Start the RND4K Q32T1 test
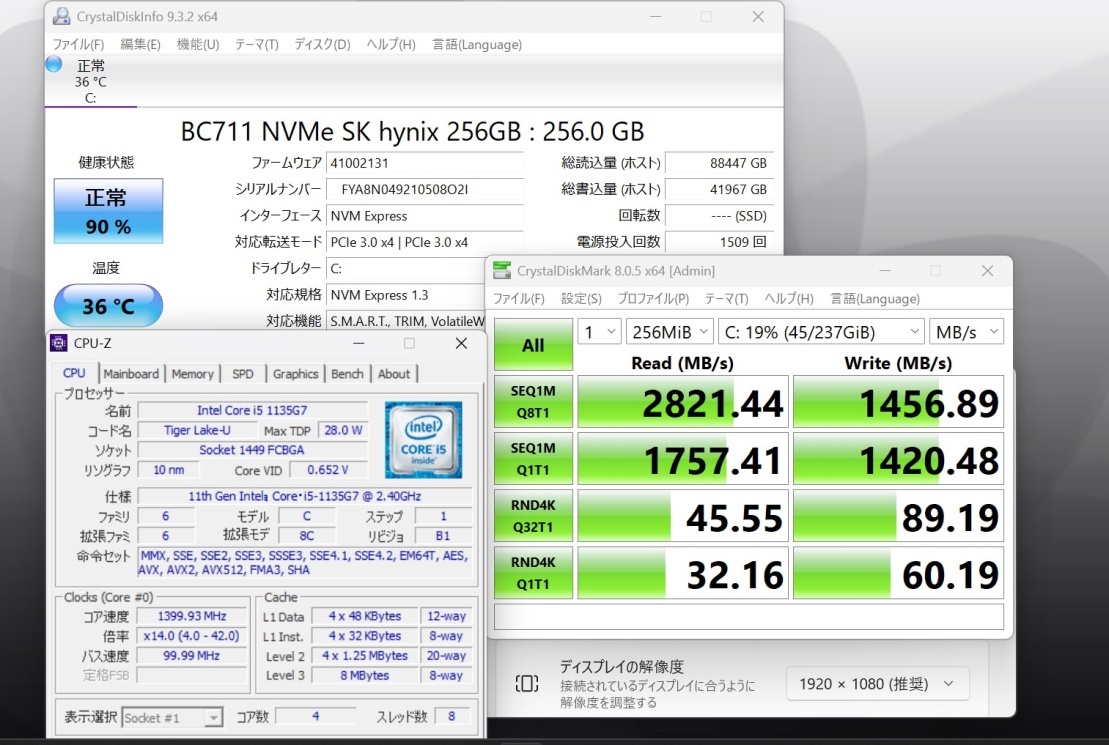The height and width of the screenshot is (745, 1109). point(533,516)
